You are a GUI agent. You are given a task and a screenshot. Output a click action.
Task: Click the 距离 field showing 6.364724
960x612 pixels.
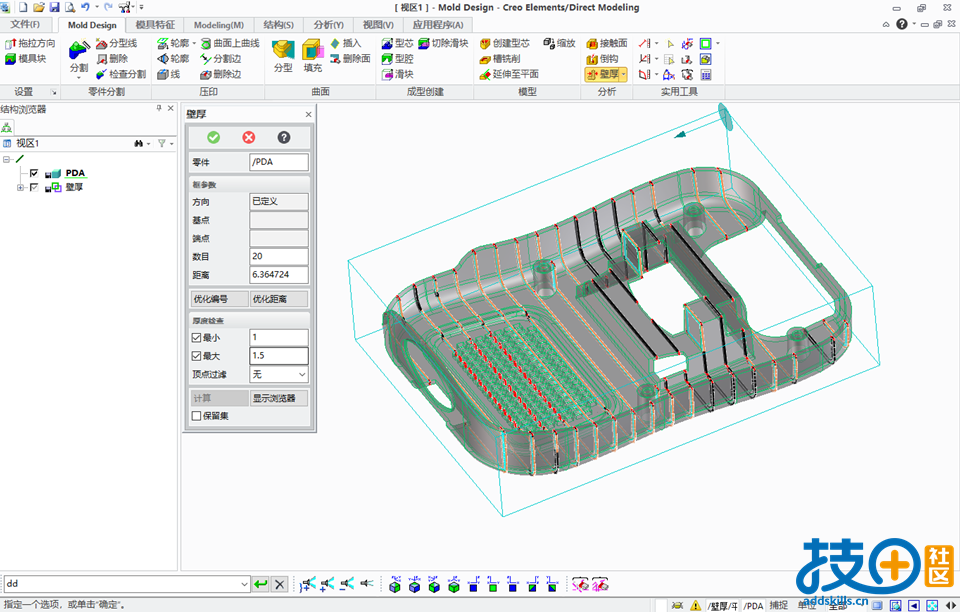[279, 275]
